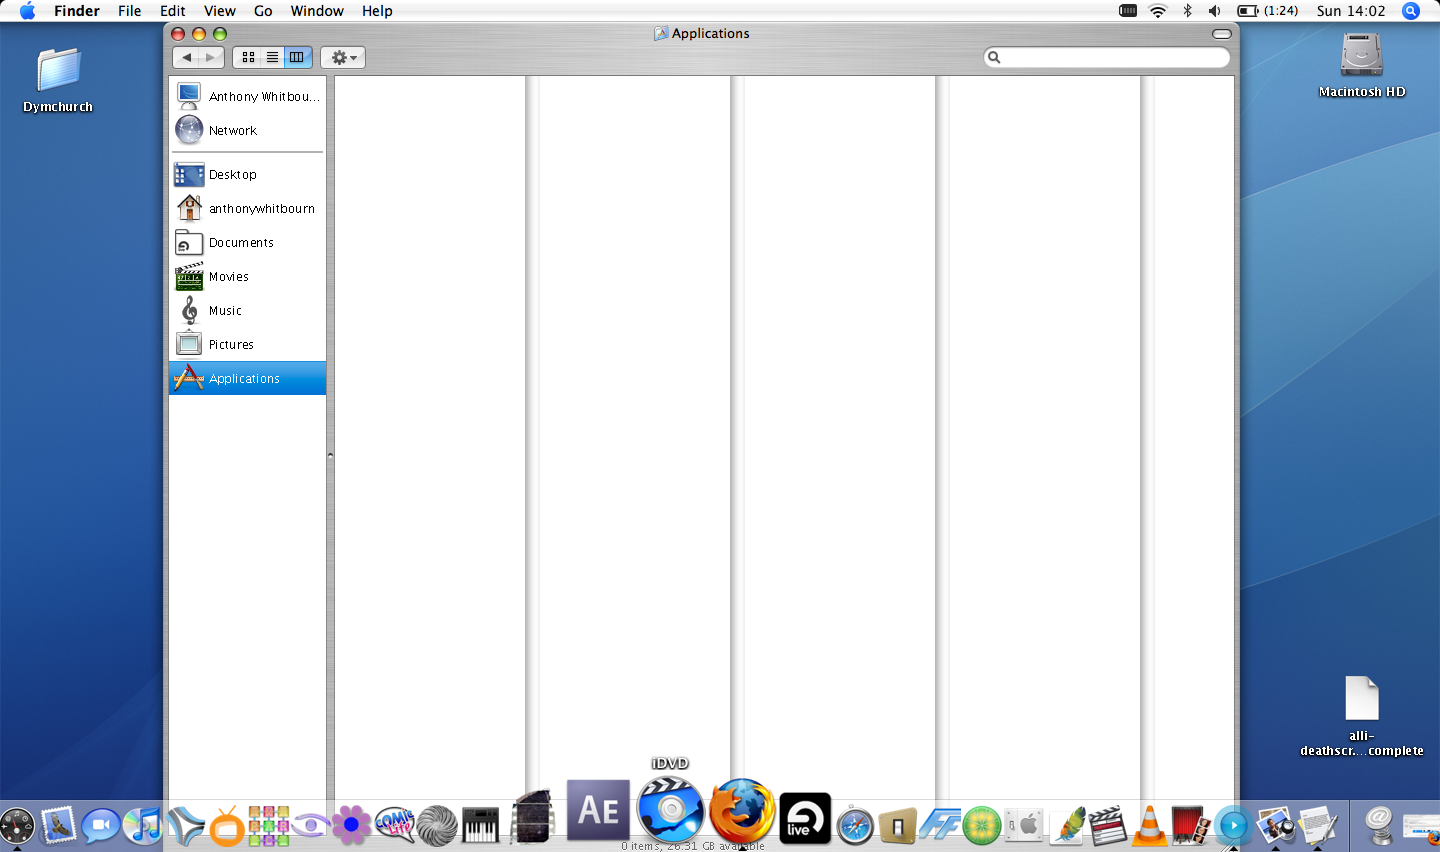
Task: Open VLC traffic cone in Dock
Action: (x=1150, y=826)
